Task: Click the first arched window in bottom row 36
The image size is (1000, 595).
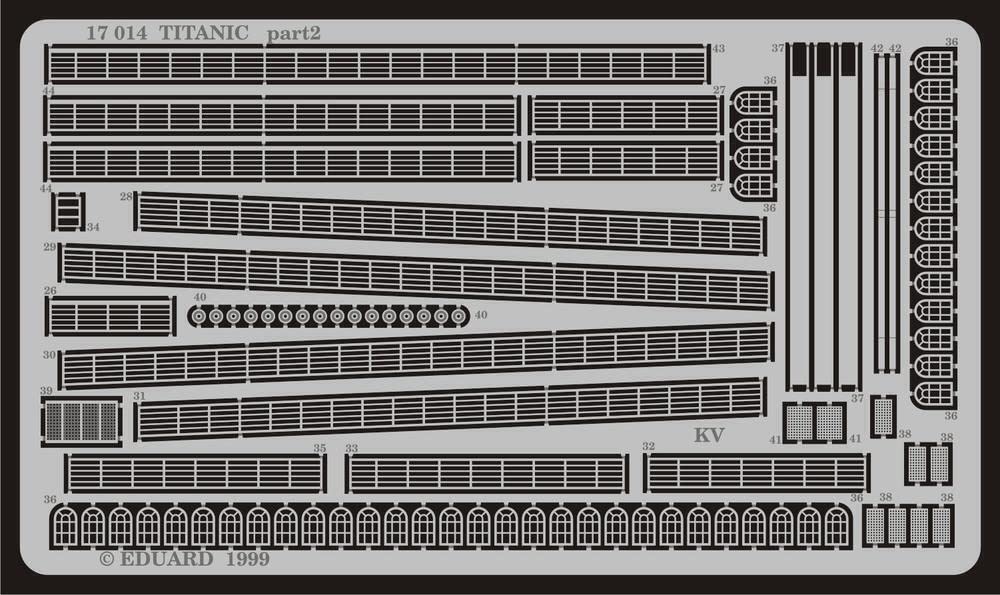Action: pyautogui.click(x=65, y=527)
